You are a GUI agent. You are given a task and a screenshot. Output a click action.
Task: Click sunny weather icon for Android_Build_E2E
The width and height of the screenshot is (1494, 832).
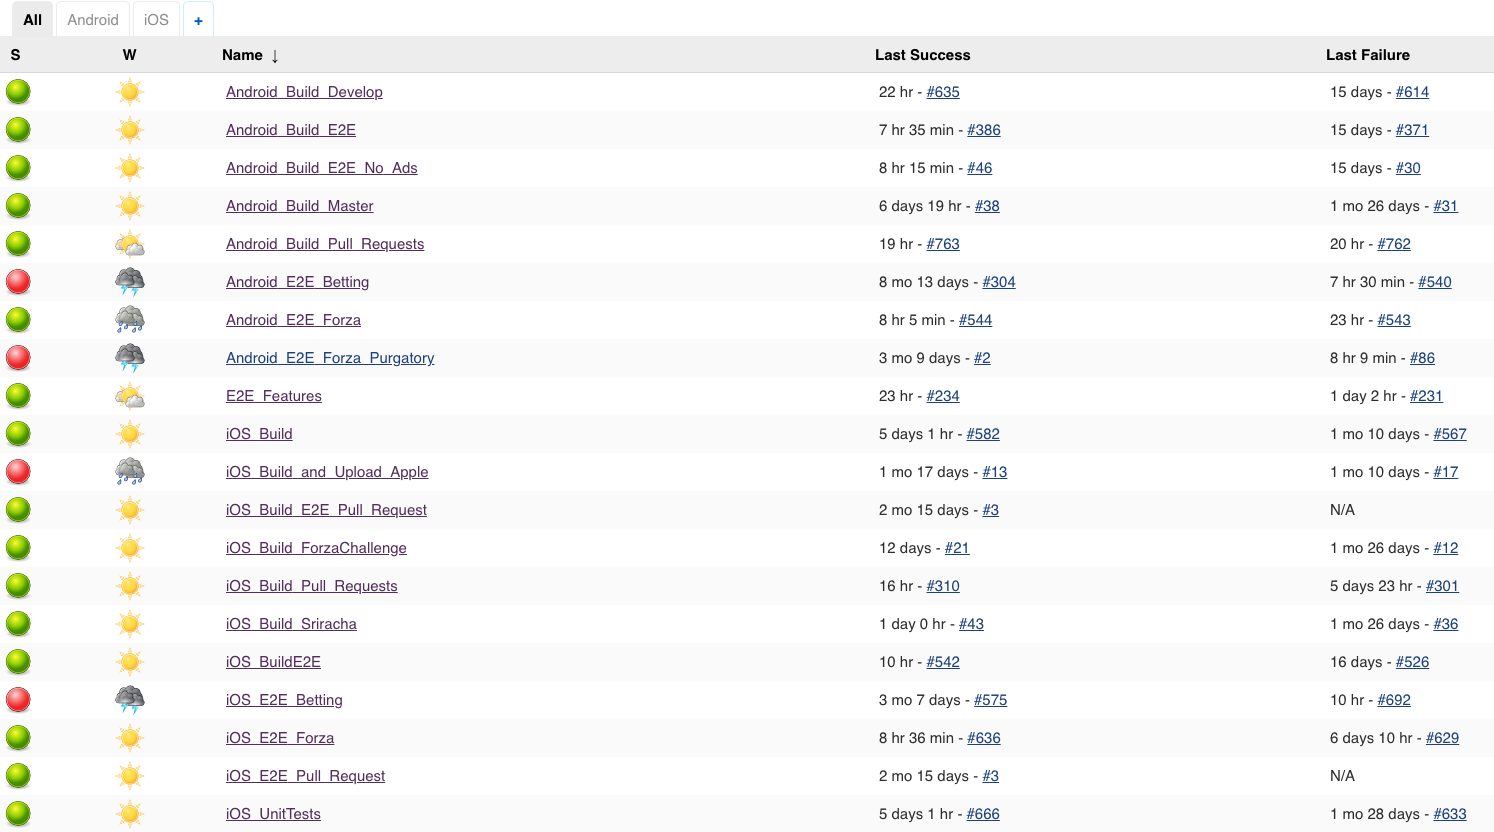coord(129,130)
